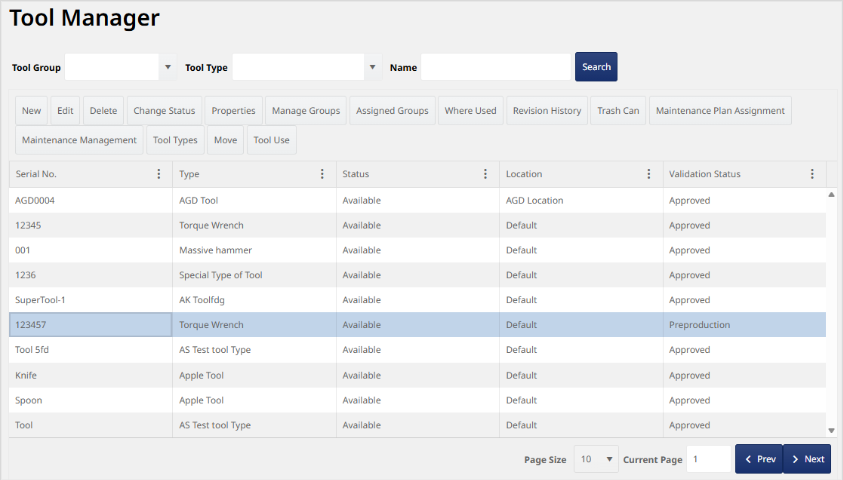Open Tool Types
This screenshot has width=843, height=480.
175,140
